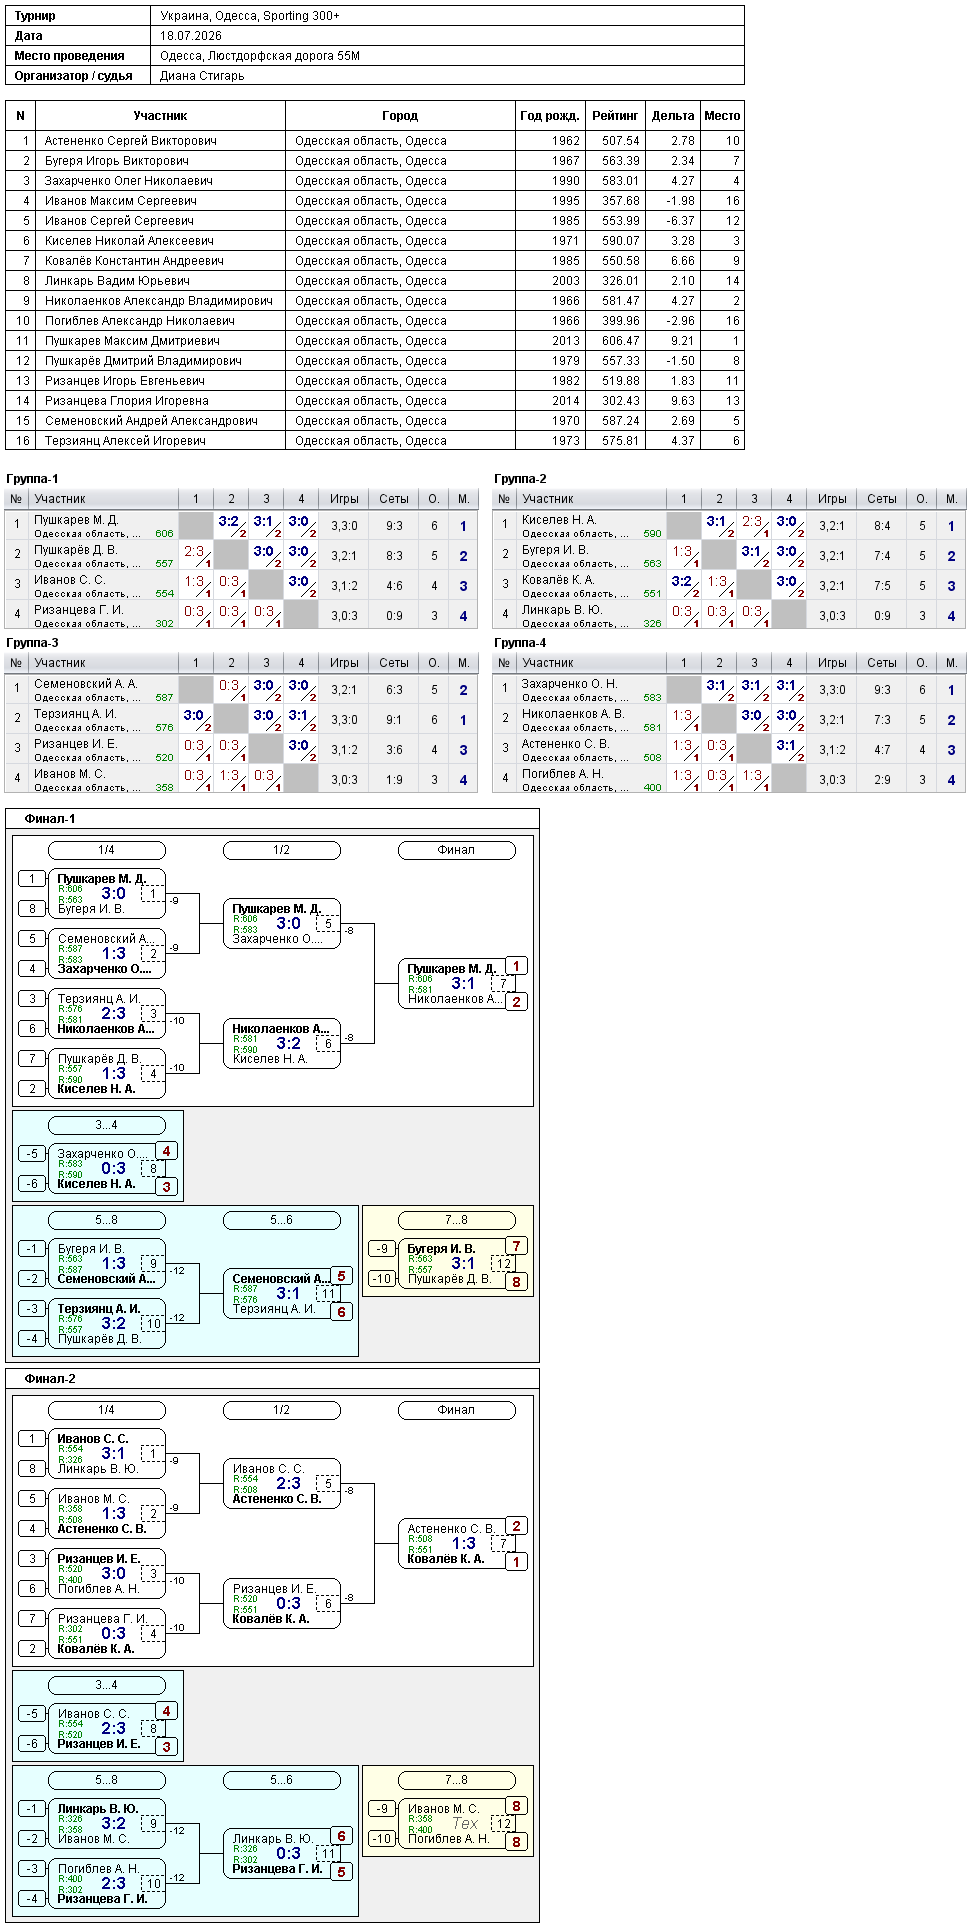
Task: Click the 1/2 round label in Финал-1
Action: [281, 850]
